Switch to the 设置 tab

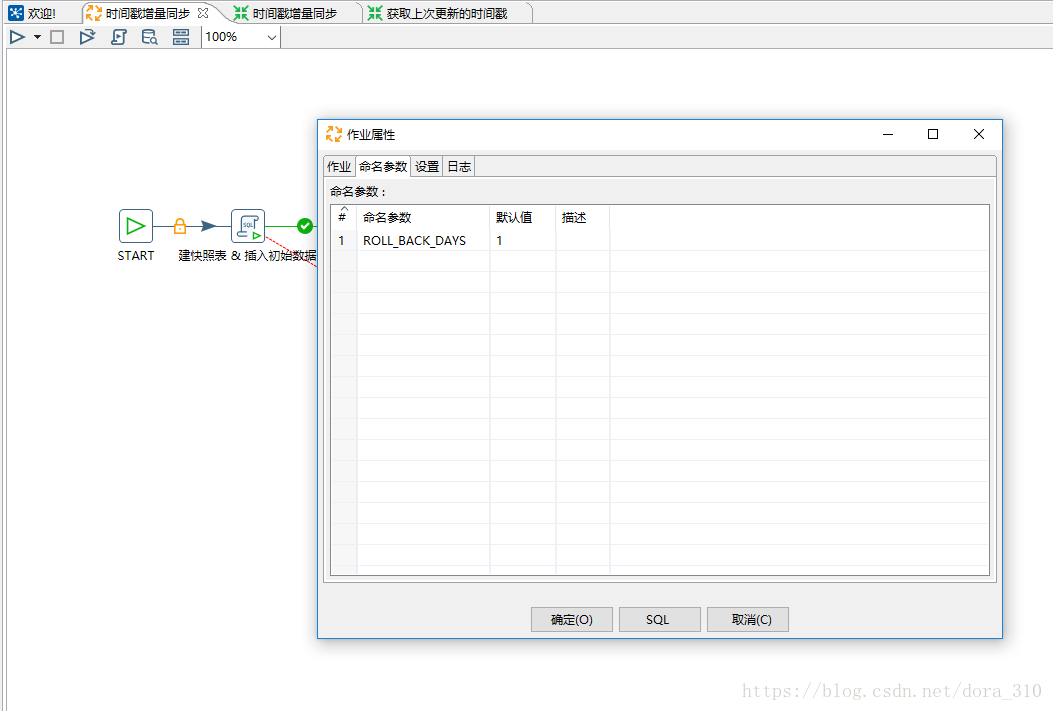[x=427, y=167]
